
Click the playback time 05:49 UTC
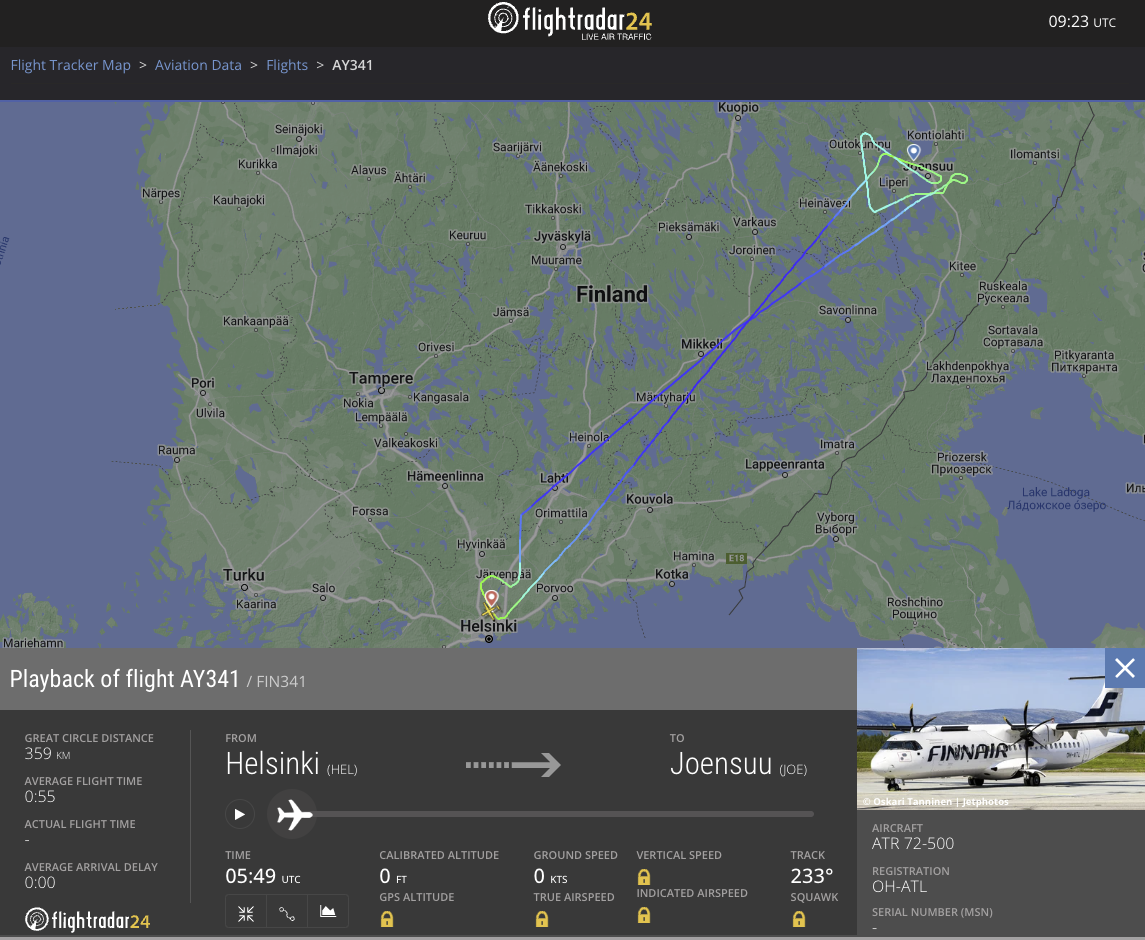263,876
